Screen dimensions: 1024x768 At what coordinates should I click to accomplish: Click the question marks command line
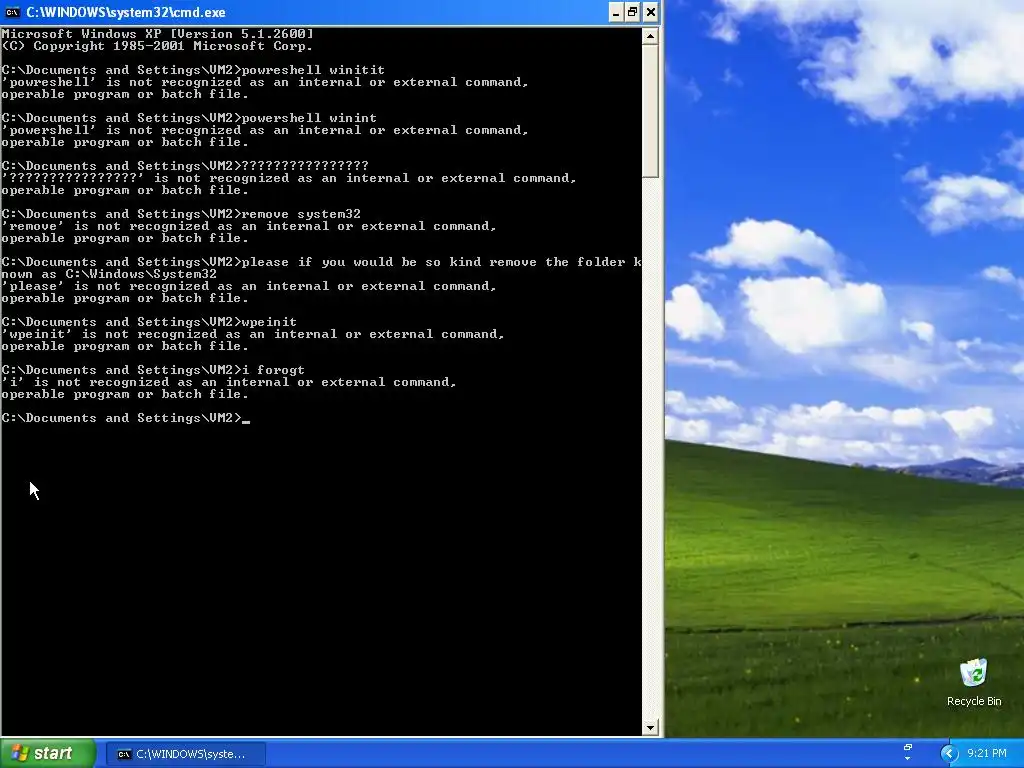(x=185, y=166)
